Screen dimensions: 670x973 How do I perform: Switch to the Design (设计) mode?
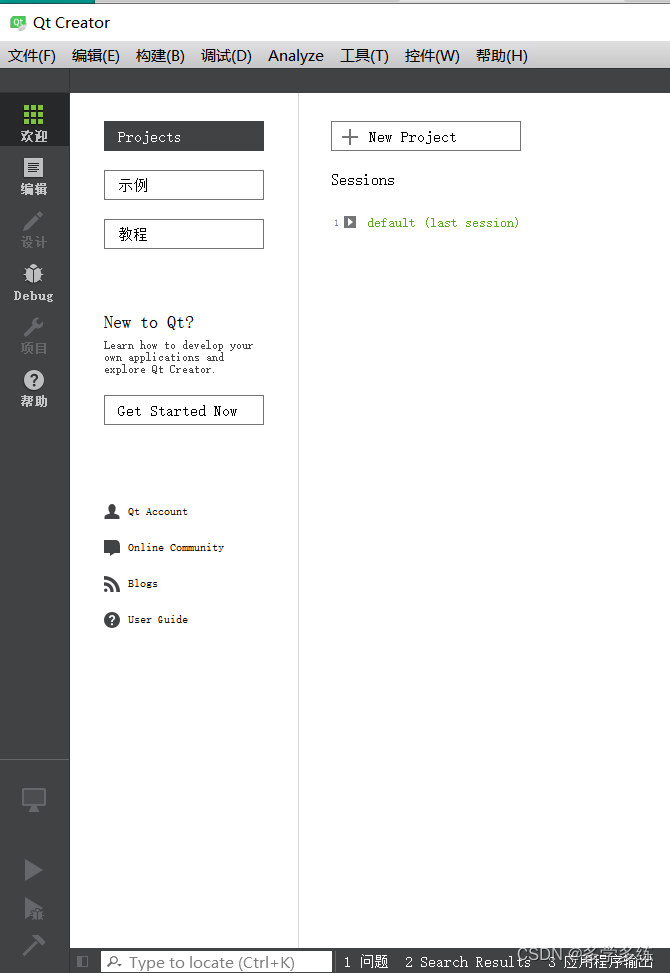click(34, 228)
